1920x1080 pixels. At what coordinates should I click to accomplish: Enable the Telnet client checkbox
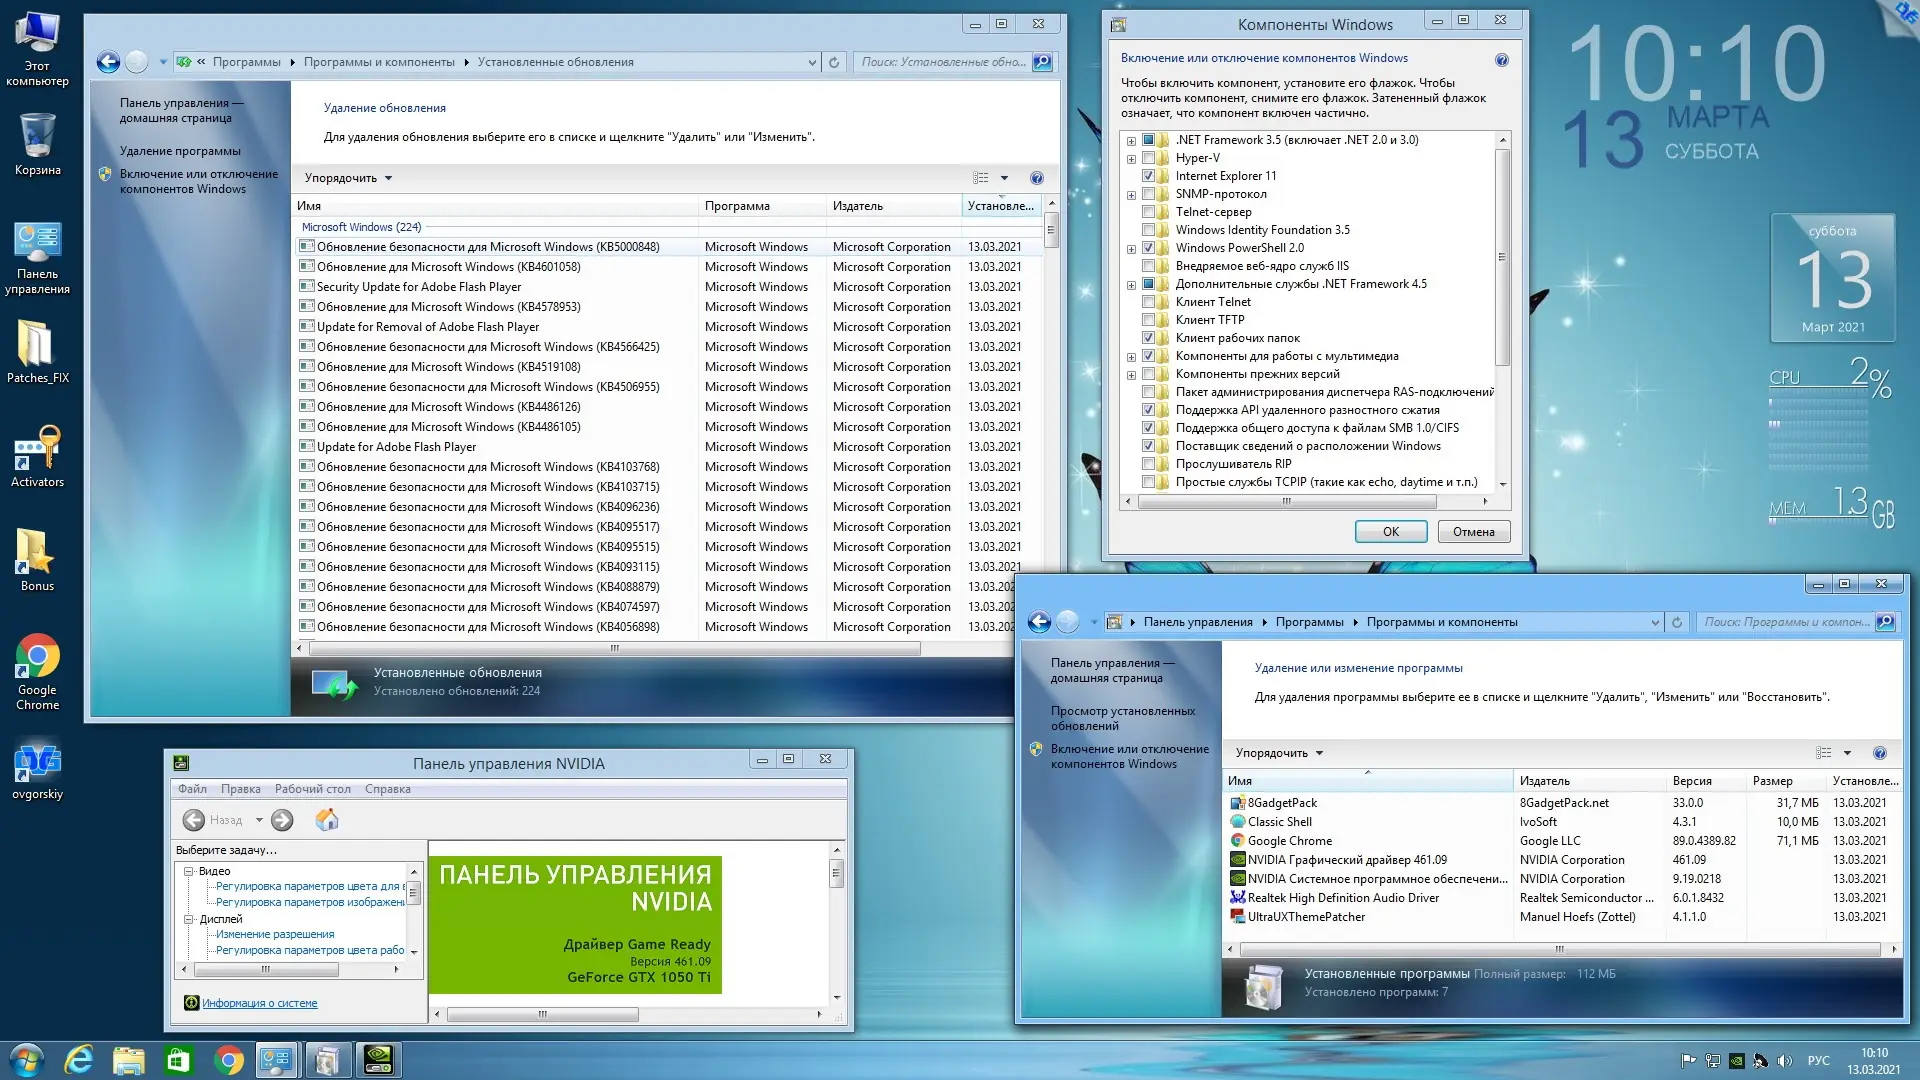pos(1148,302)
